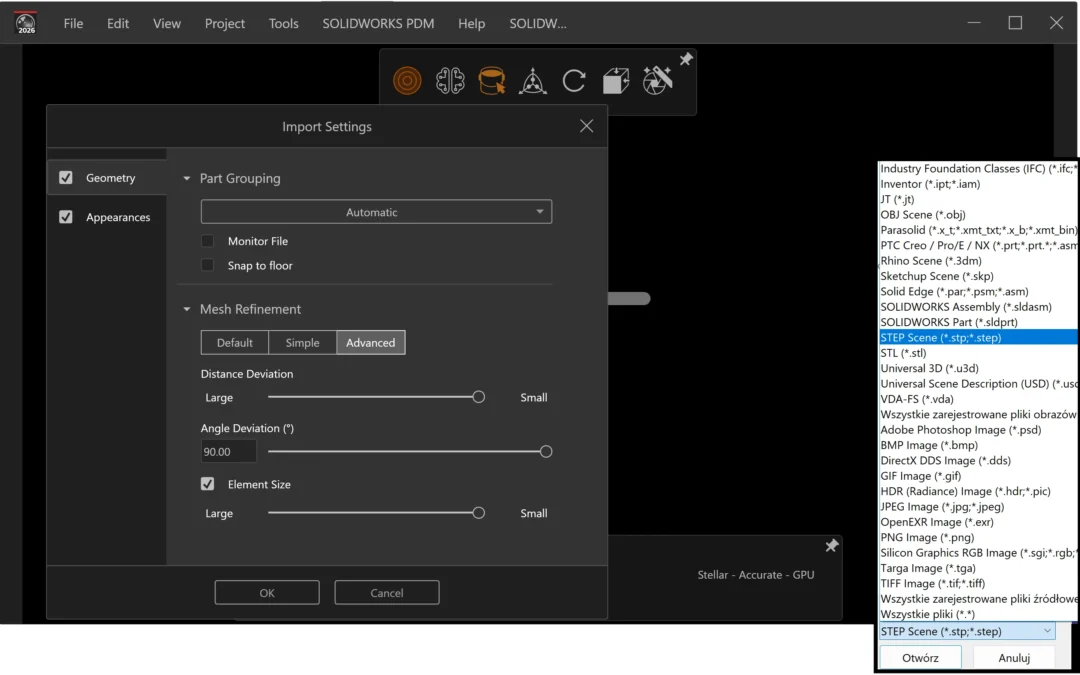Open the truncated SOLIDW... menu
The width and height of the screenshot is (1080, 675).
tap(538, 23)
